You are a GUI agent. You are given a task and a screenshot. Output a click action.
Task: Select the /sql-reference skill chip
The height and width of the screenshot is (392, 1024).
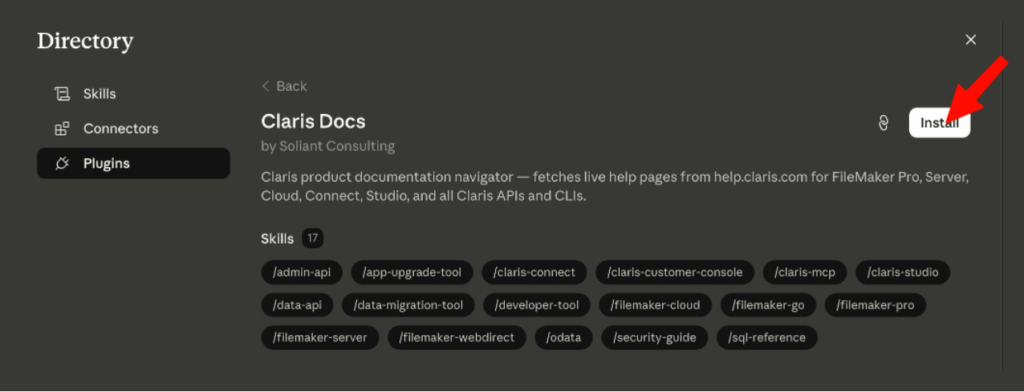pyautogui.click(x=767, y=338)
